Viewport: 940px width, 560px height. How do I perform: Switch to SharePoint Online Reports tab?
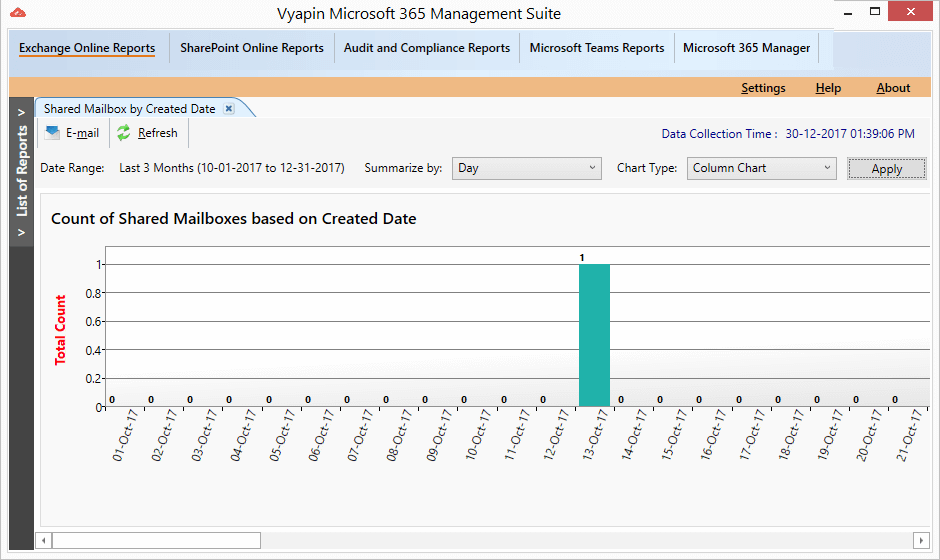pos(252,48)
